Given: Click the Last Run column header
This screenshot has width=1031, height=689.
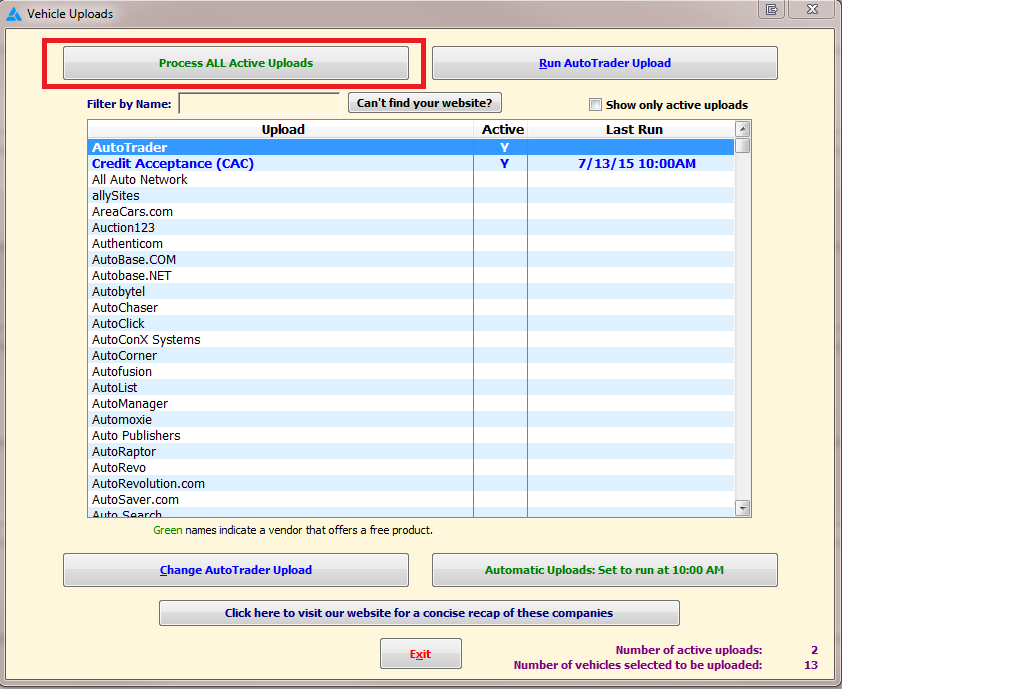Looking at the screenshot, I should (x=633, y=130).
